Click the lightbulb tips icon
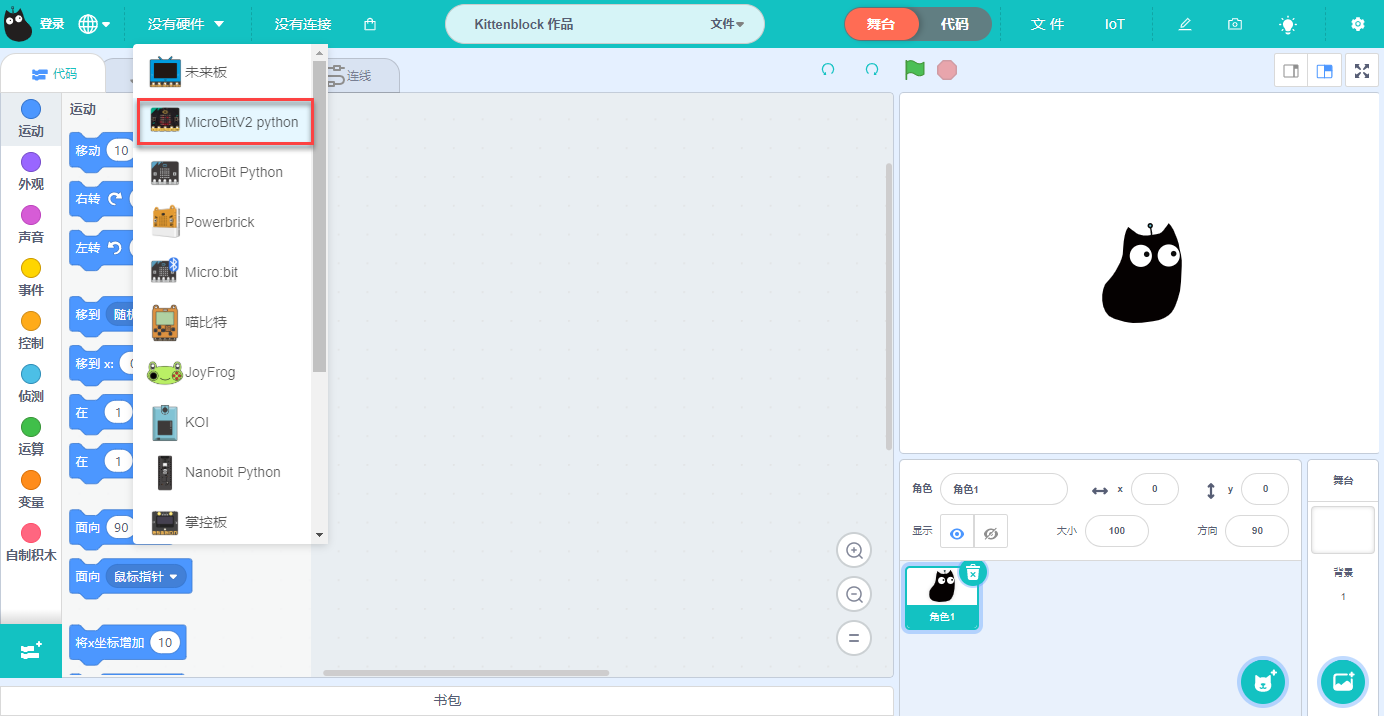This screenshot has height=716, width=1384. [x=1288, y=24]
